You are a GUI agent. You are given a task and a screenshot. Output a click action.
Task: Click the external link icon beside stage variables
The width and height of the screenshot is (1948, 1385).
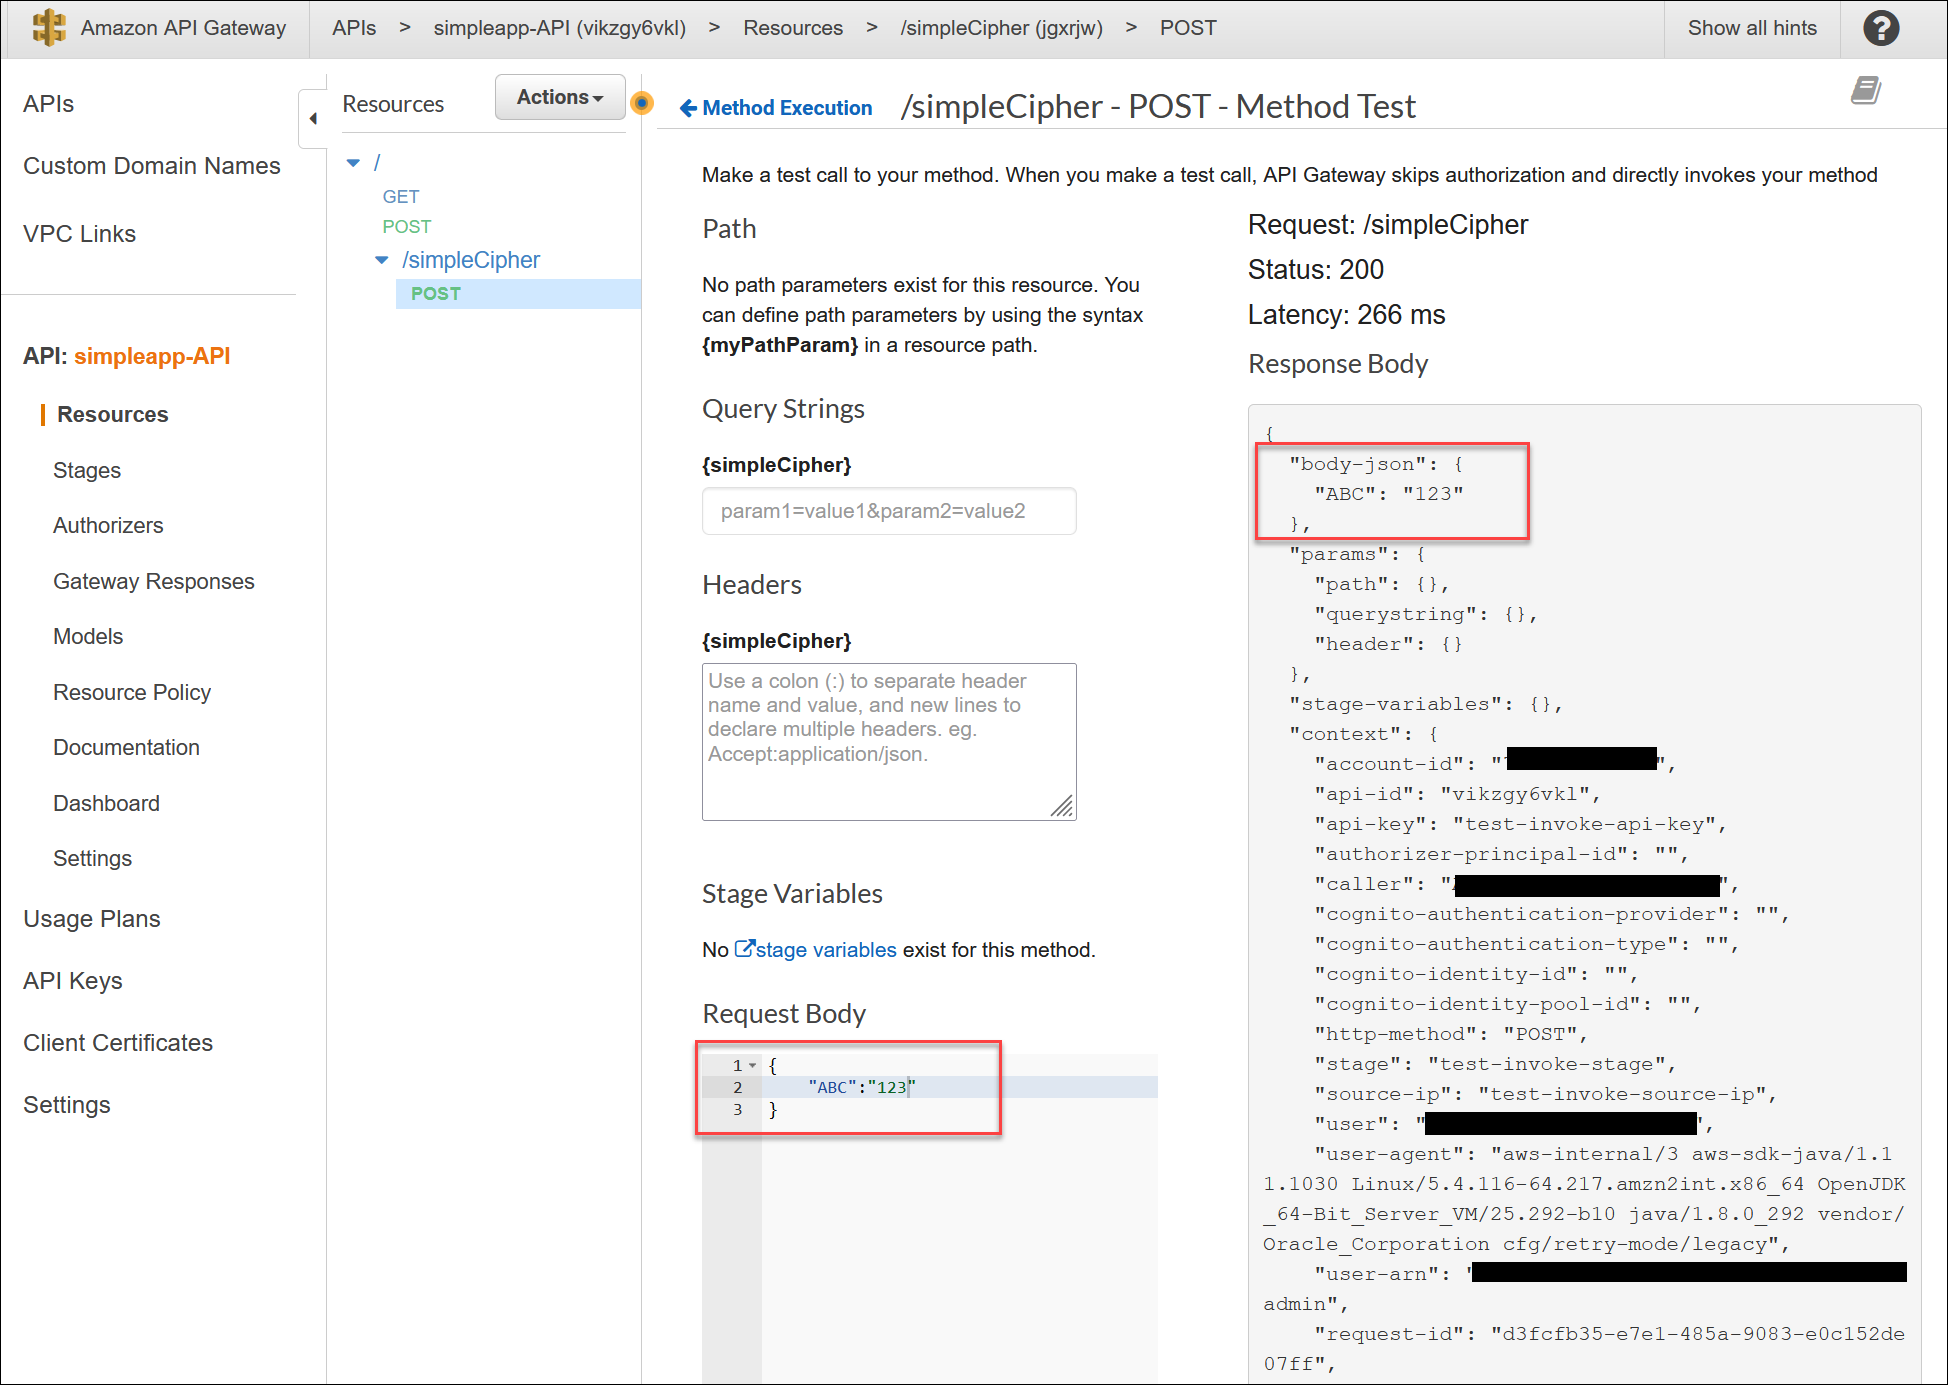(744, 948)
